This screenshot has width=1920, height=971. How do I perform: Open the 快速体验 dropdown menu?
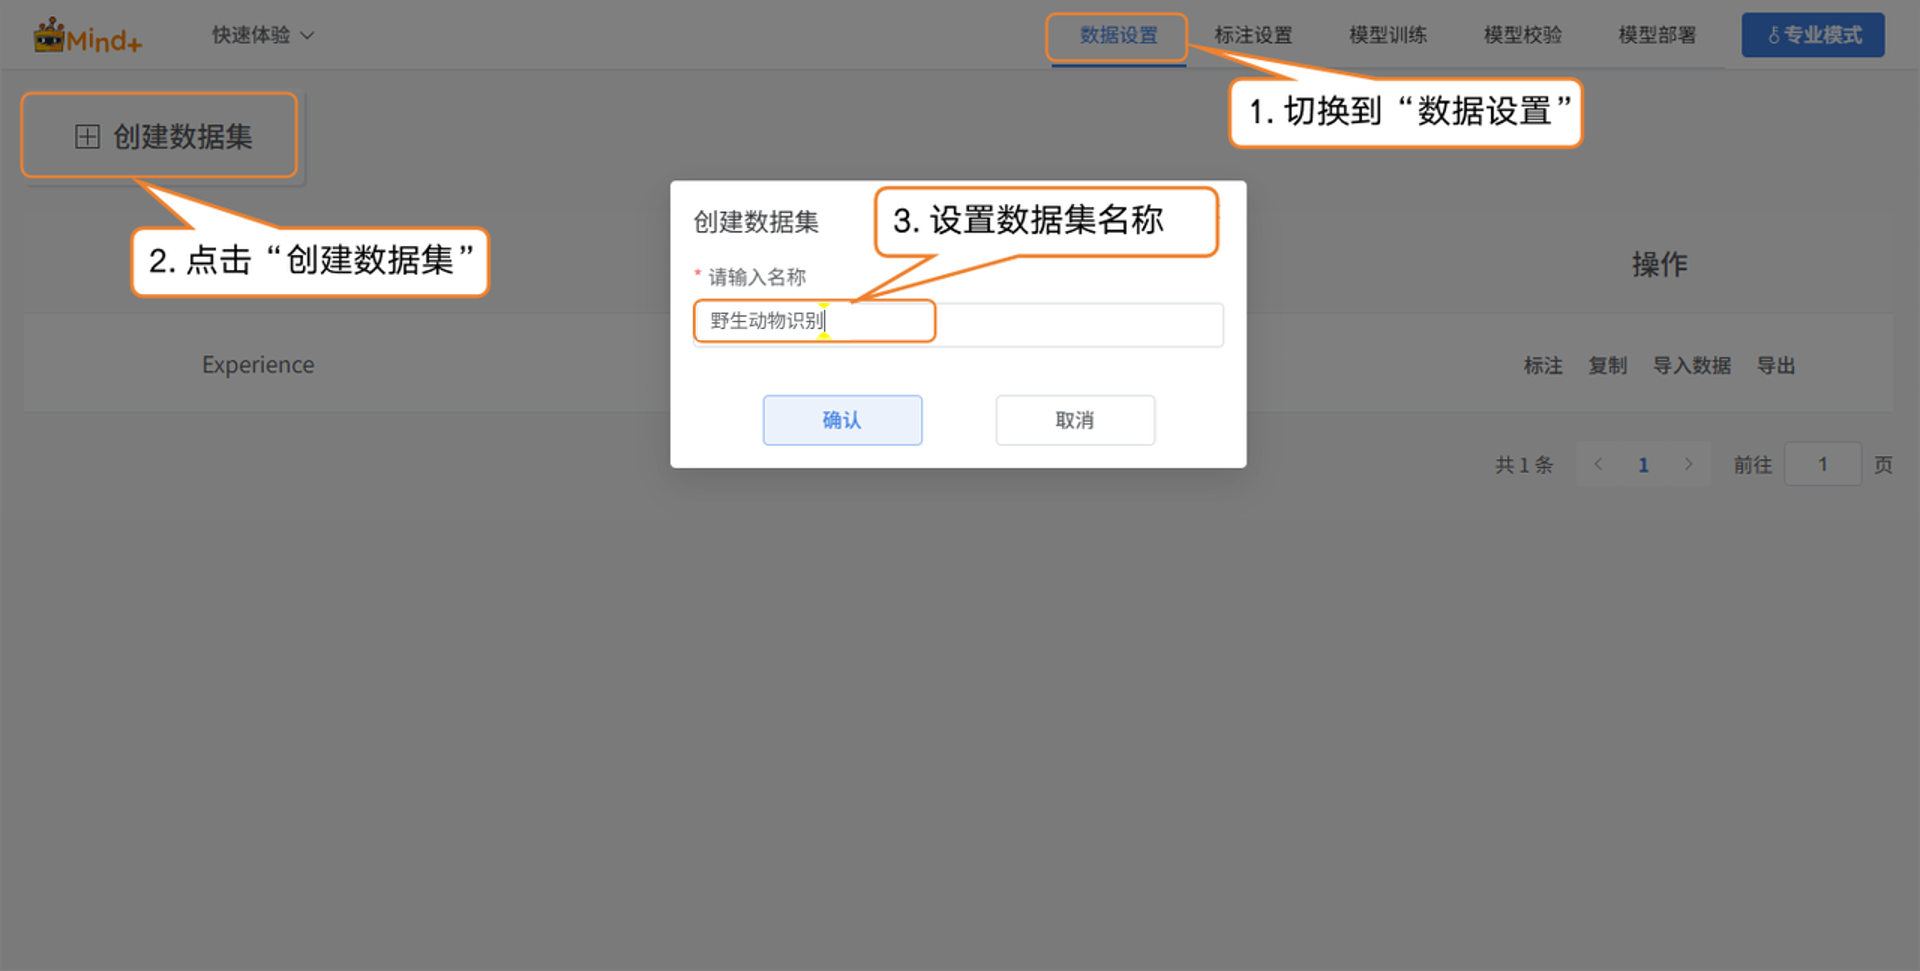click(x=262, y=35)
